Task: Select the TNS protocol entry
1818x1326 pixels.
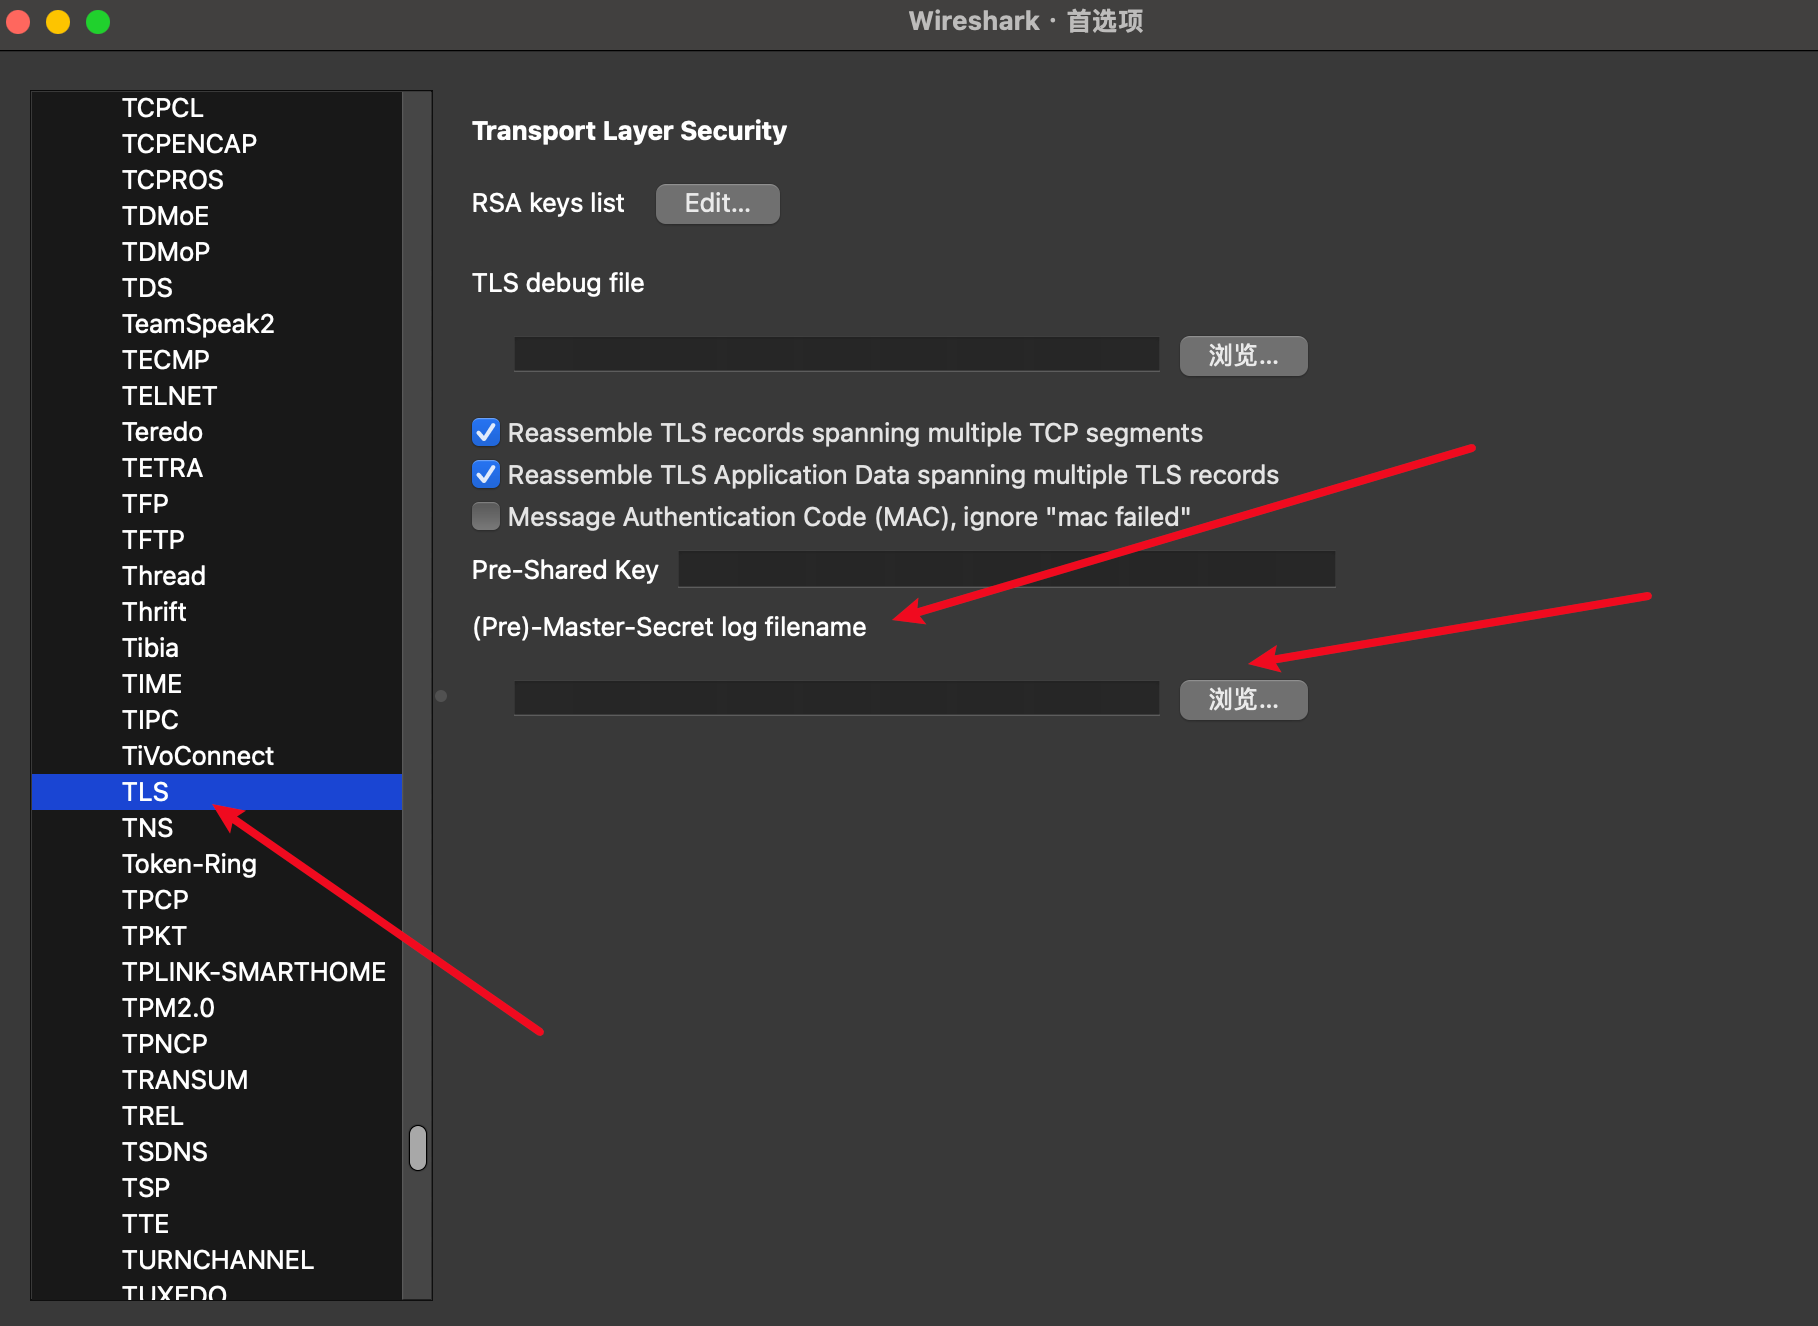Action: 148,828
